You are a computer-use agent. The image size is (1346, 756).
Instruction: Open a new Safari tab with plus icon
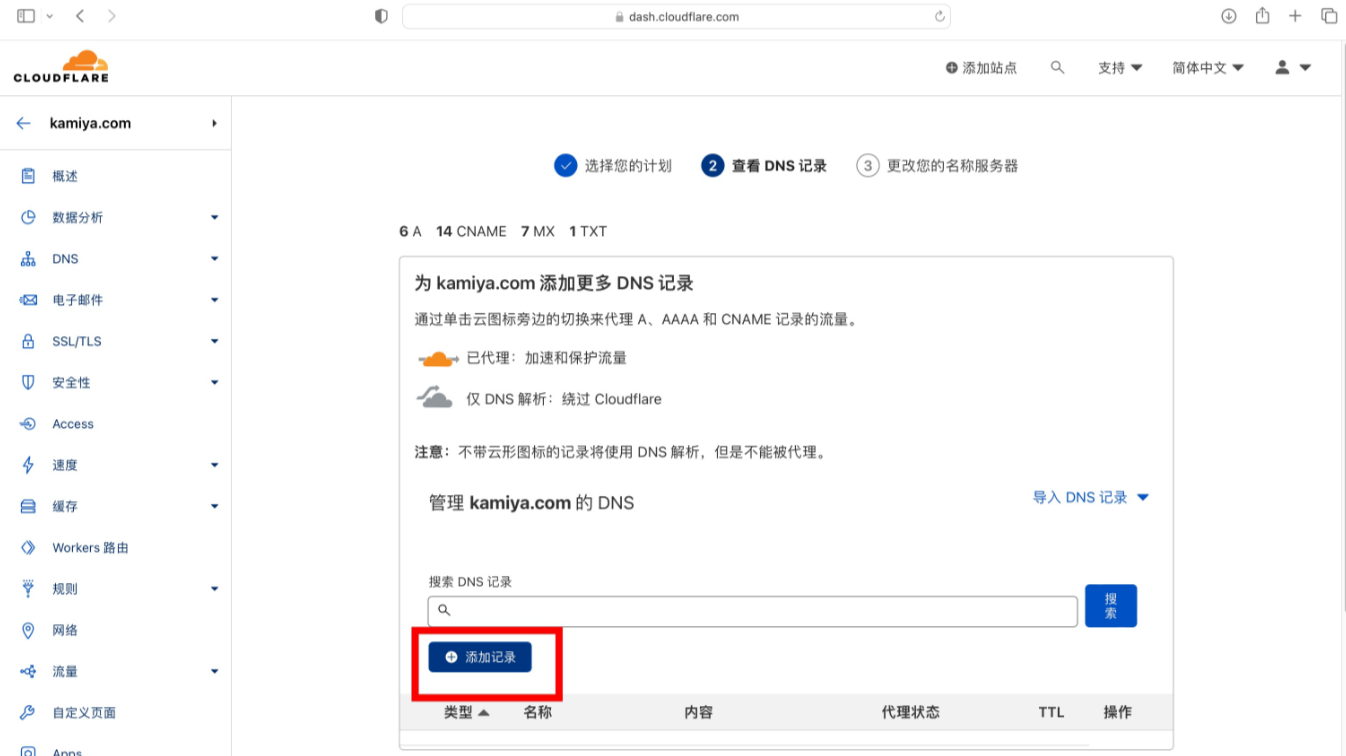[x=1295, y=16]
